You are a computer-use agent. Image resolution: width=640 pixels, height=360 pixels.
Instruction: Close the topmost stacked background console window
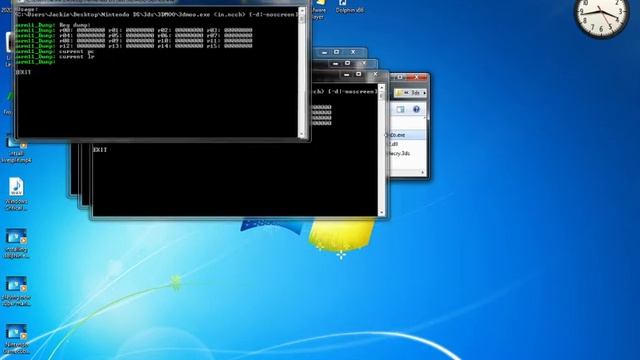(x=353, y=52)
